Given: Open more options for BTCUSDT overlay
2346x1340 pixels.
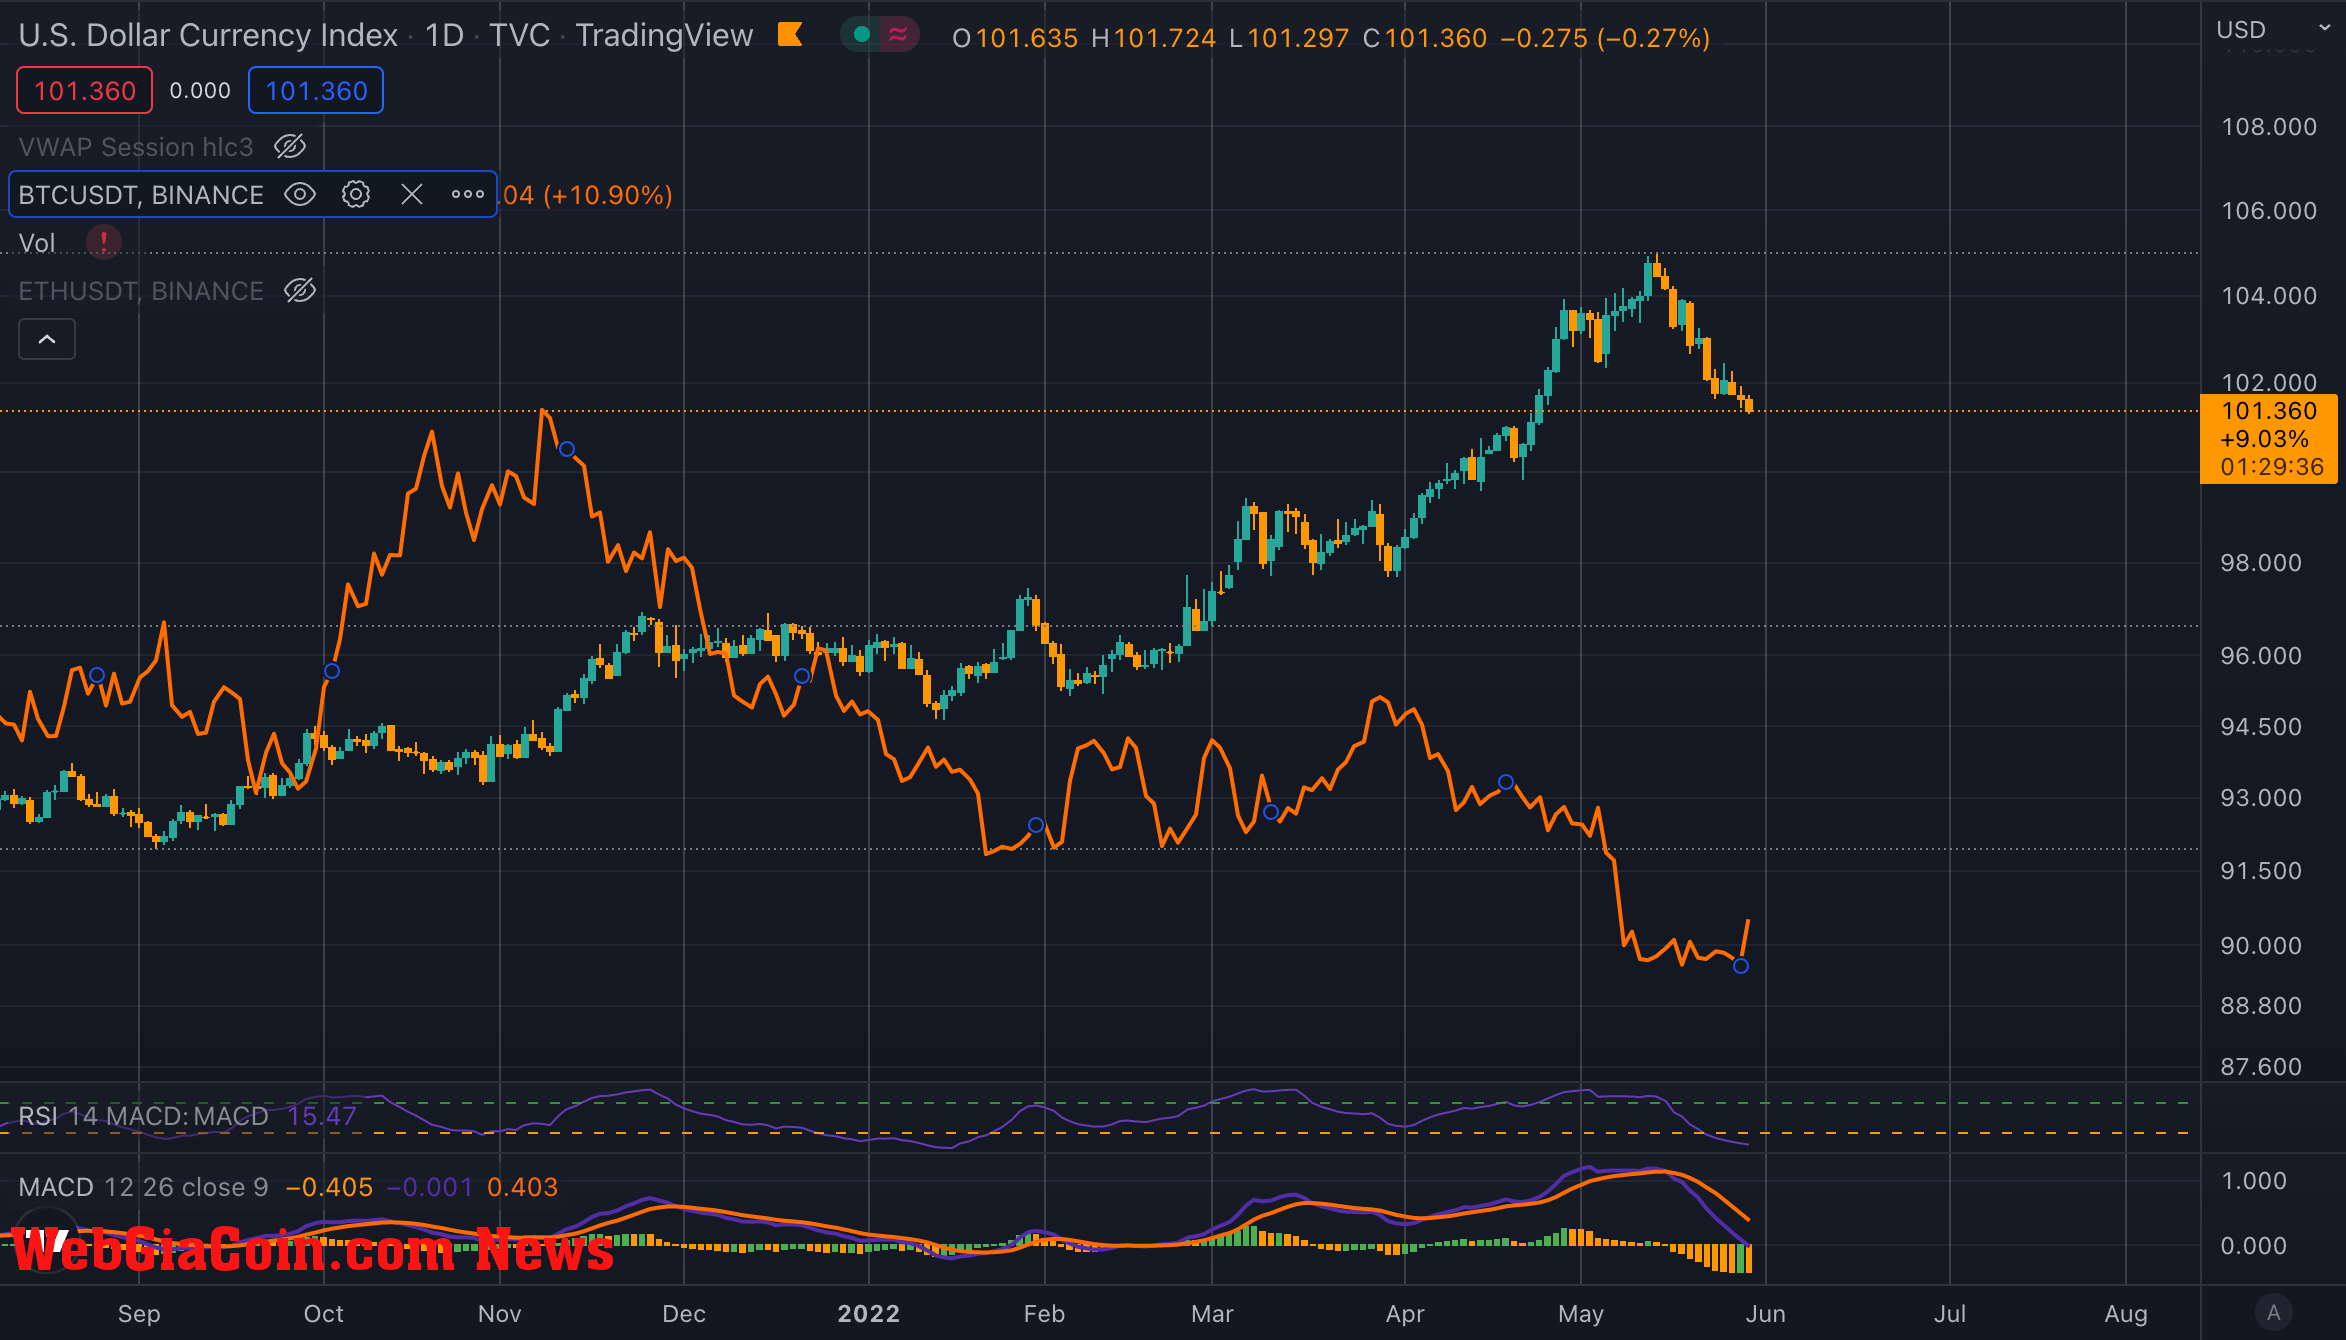Looking at the screenshot, I should click(x=467, y=194).
